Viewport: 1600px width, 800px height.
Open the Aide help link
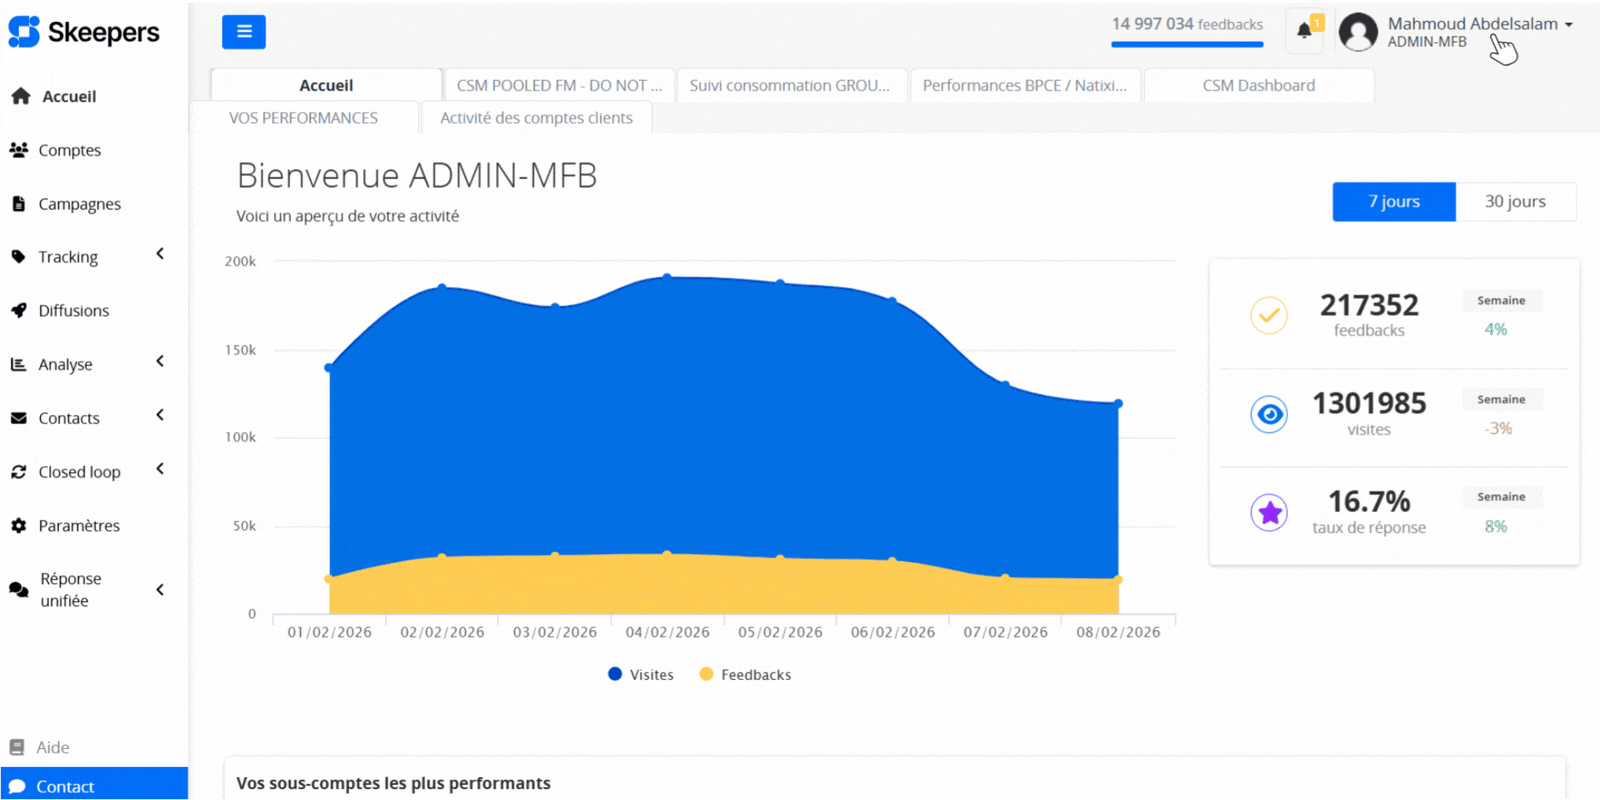coord(52,747)
